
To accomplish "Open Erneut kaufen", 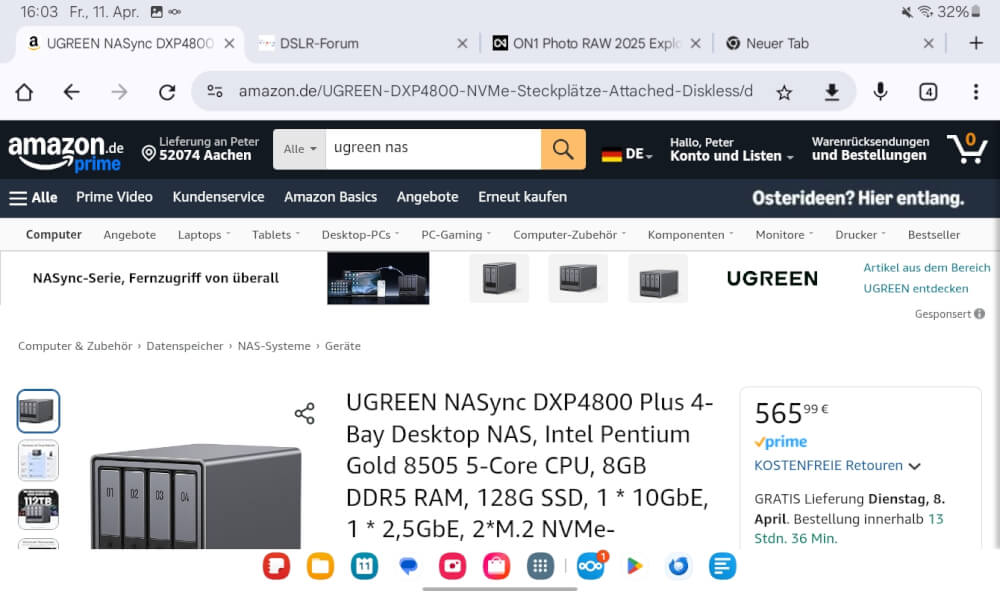I will tap(522, 197).
